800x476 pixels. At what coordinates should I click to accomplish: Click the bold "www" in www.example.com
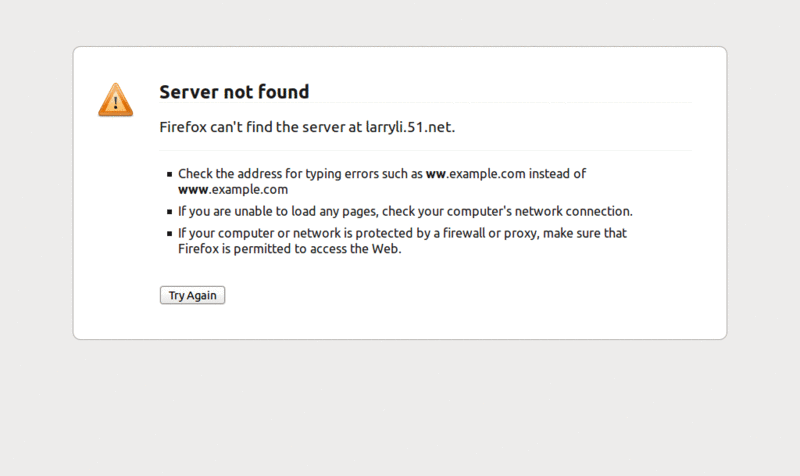[x=193, y=189]
